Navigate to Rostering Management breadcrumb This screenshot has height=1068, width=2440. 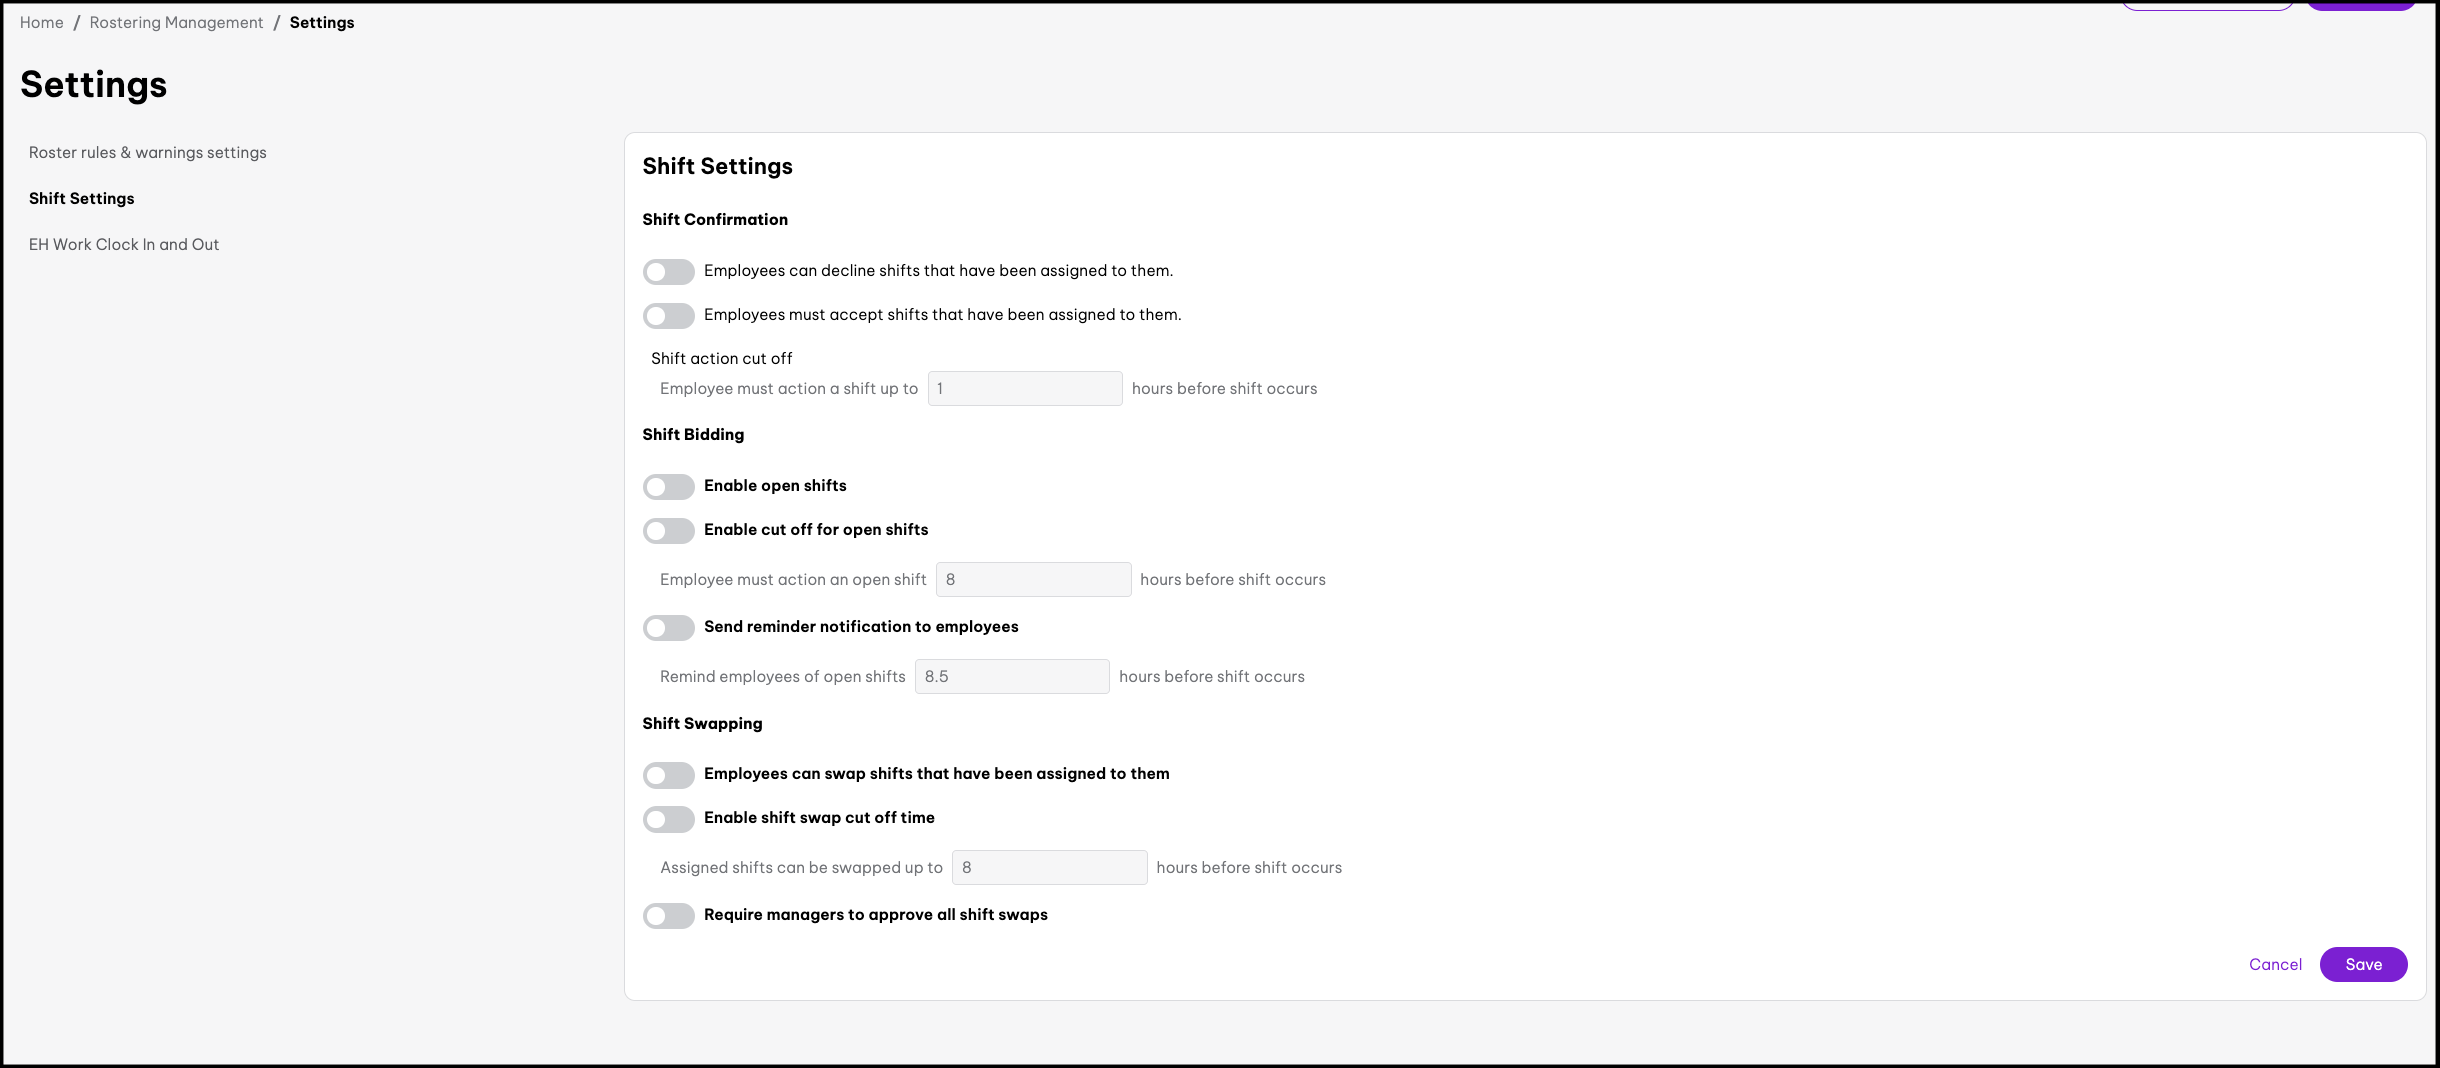point(176,23)
